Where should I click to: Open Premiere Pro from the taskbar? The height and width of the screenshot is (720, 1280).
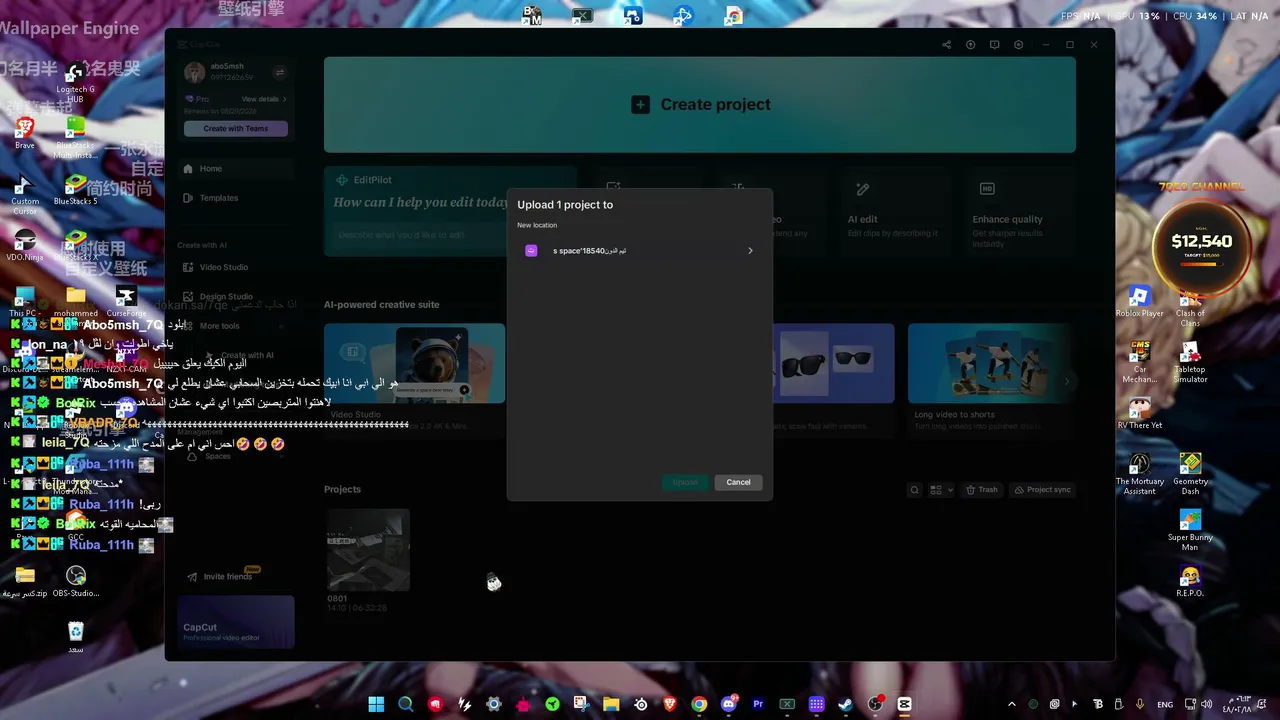758,704
